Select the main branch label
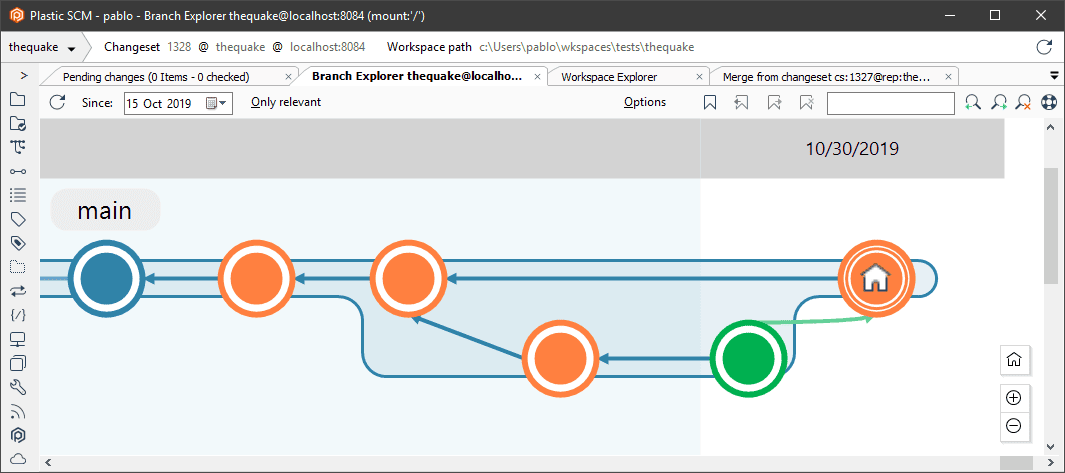 click(x=105, y=210)
